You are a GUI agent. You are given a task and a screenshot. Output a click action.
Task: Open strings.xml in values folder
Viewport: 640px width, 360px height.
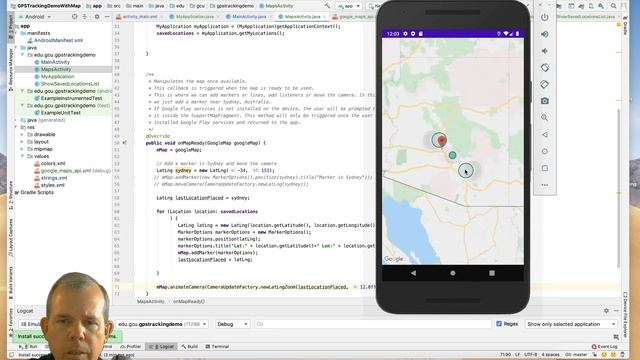click(53, 178)
